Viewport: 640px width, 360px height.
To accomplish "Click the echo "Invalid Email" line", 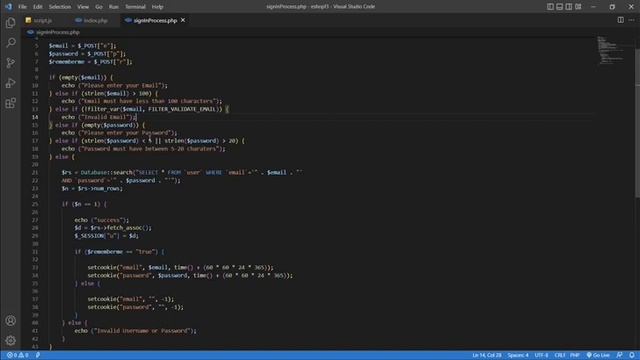I will pos(99,117).
